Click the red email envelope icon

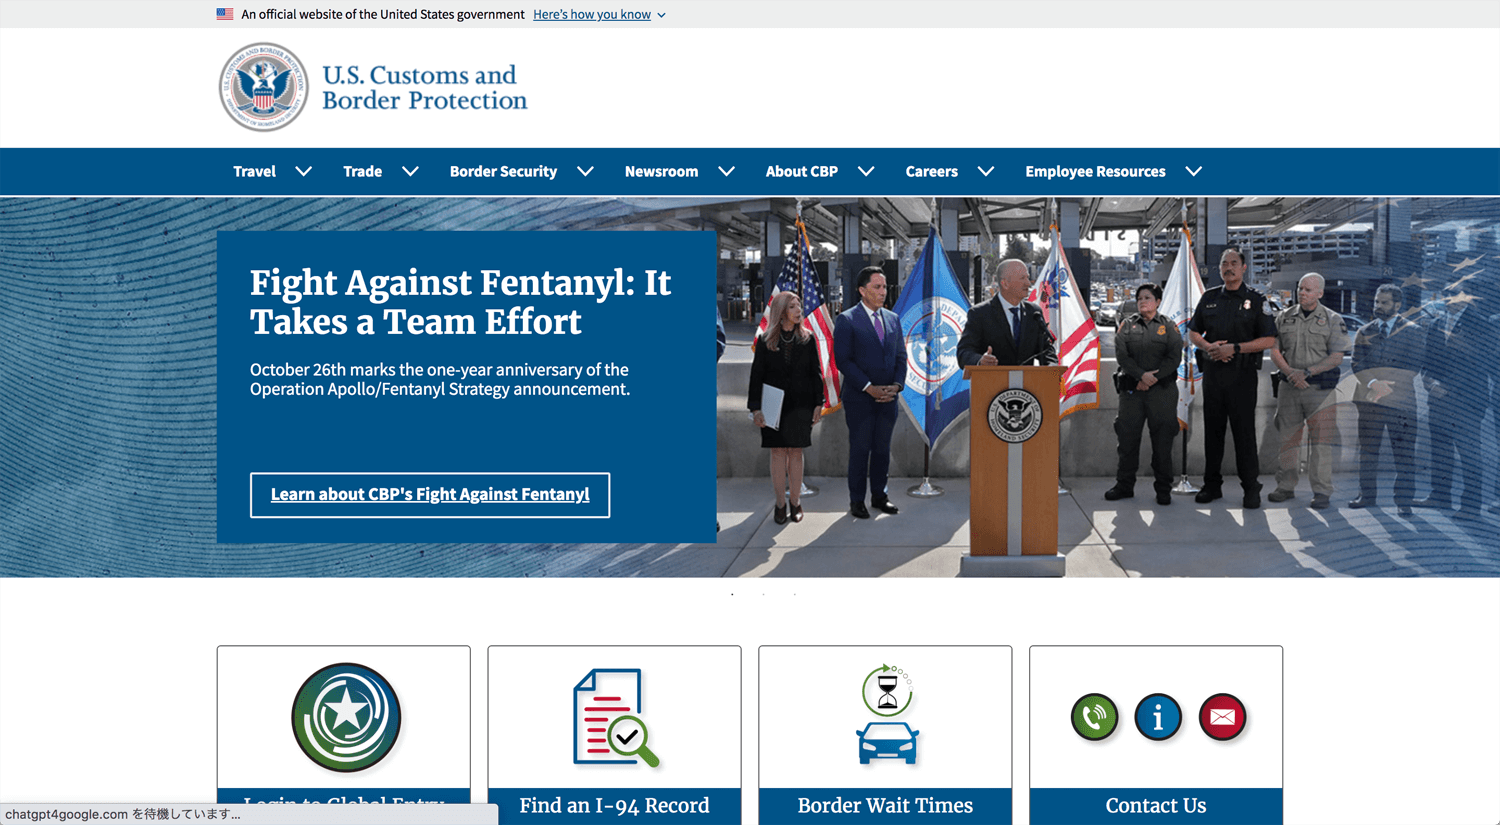tap(1222, 717)
